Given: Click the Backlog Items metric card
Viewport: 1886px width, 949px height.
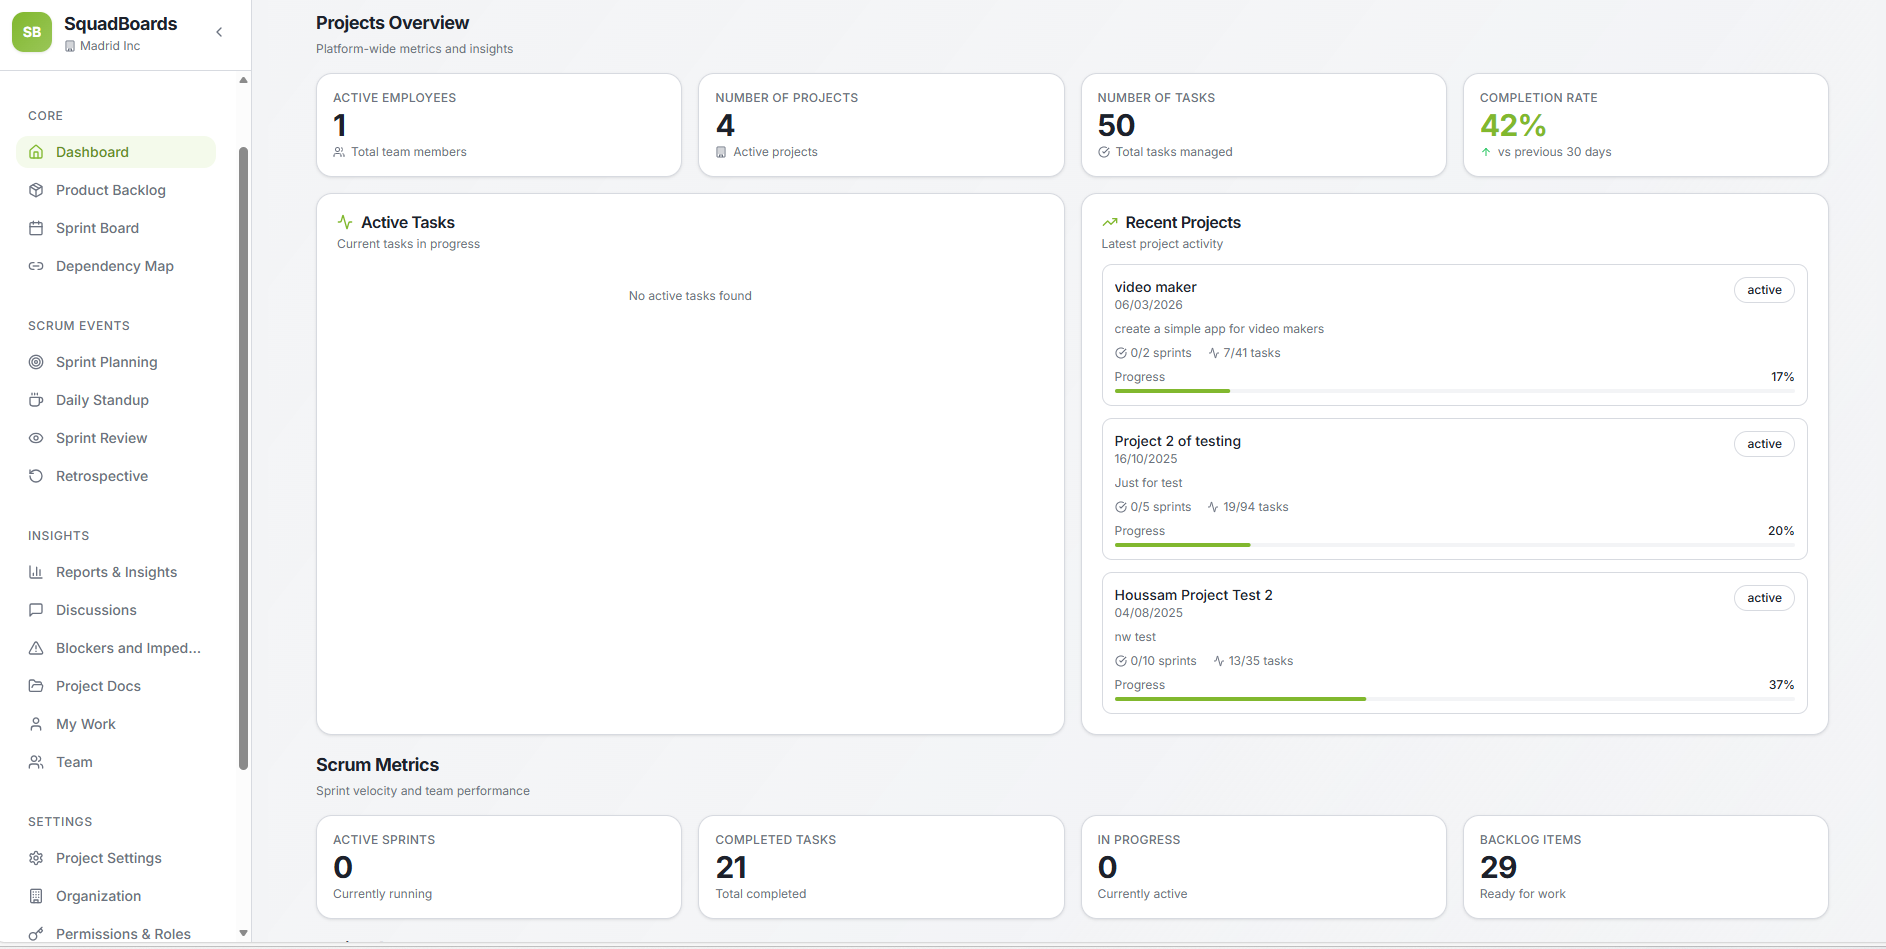Looking at the screenshot, I should (1645, 867).
